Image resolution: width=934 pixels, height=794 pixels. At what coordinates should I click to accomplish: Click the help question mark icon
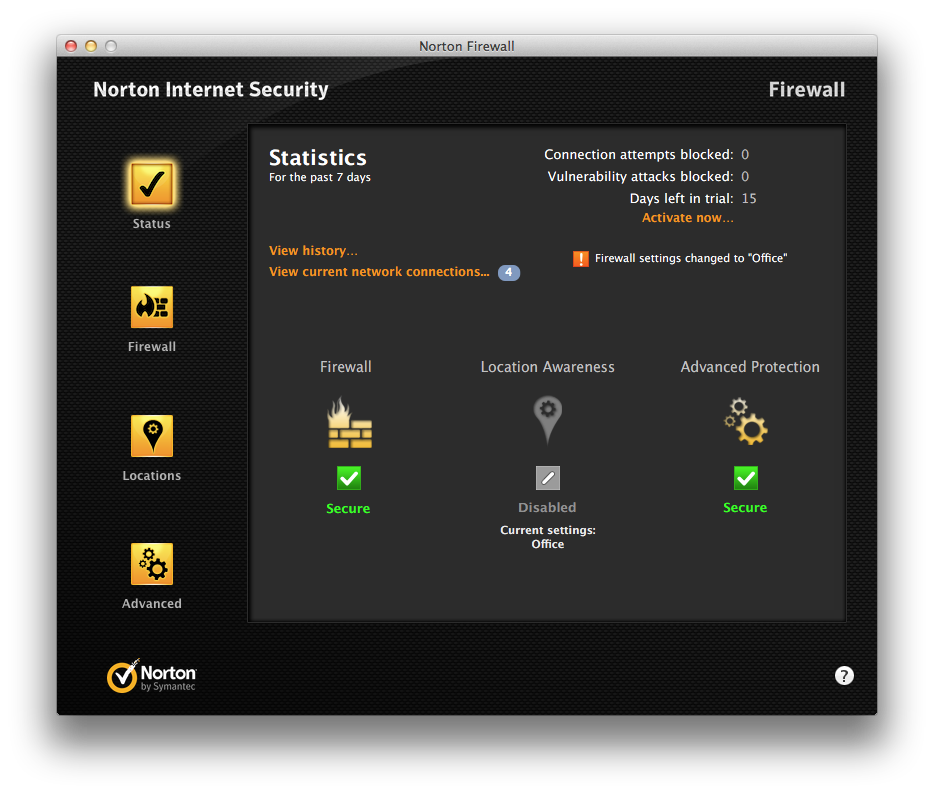tap(844, 675)
